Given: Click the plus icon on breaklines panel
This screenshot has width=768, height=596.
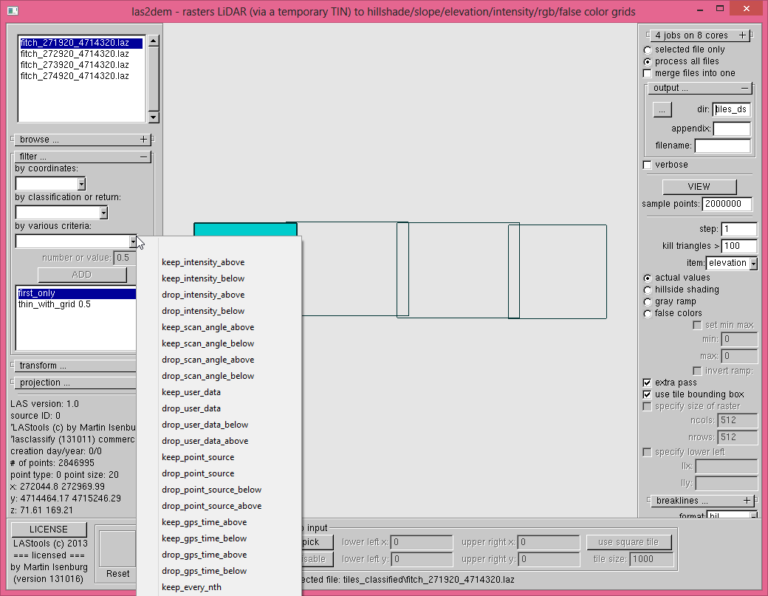Looking at the screenshot, I should [745, 500].
